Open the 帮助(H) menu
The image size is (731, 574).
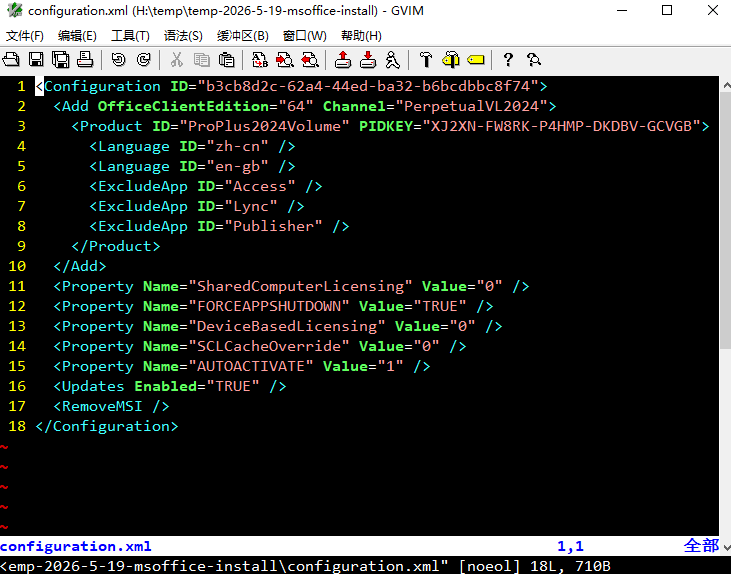(x=361, y=35)
